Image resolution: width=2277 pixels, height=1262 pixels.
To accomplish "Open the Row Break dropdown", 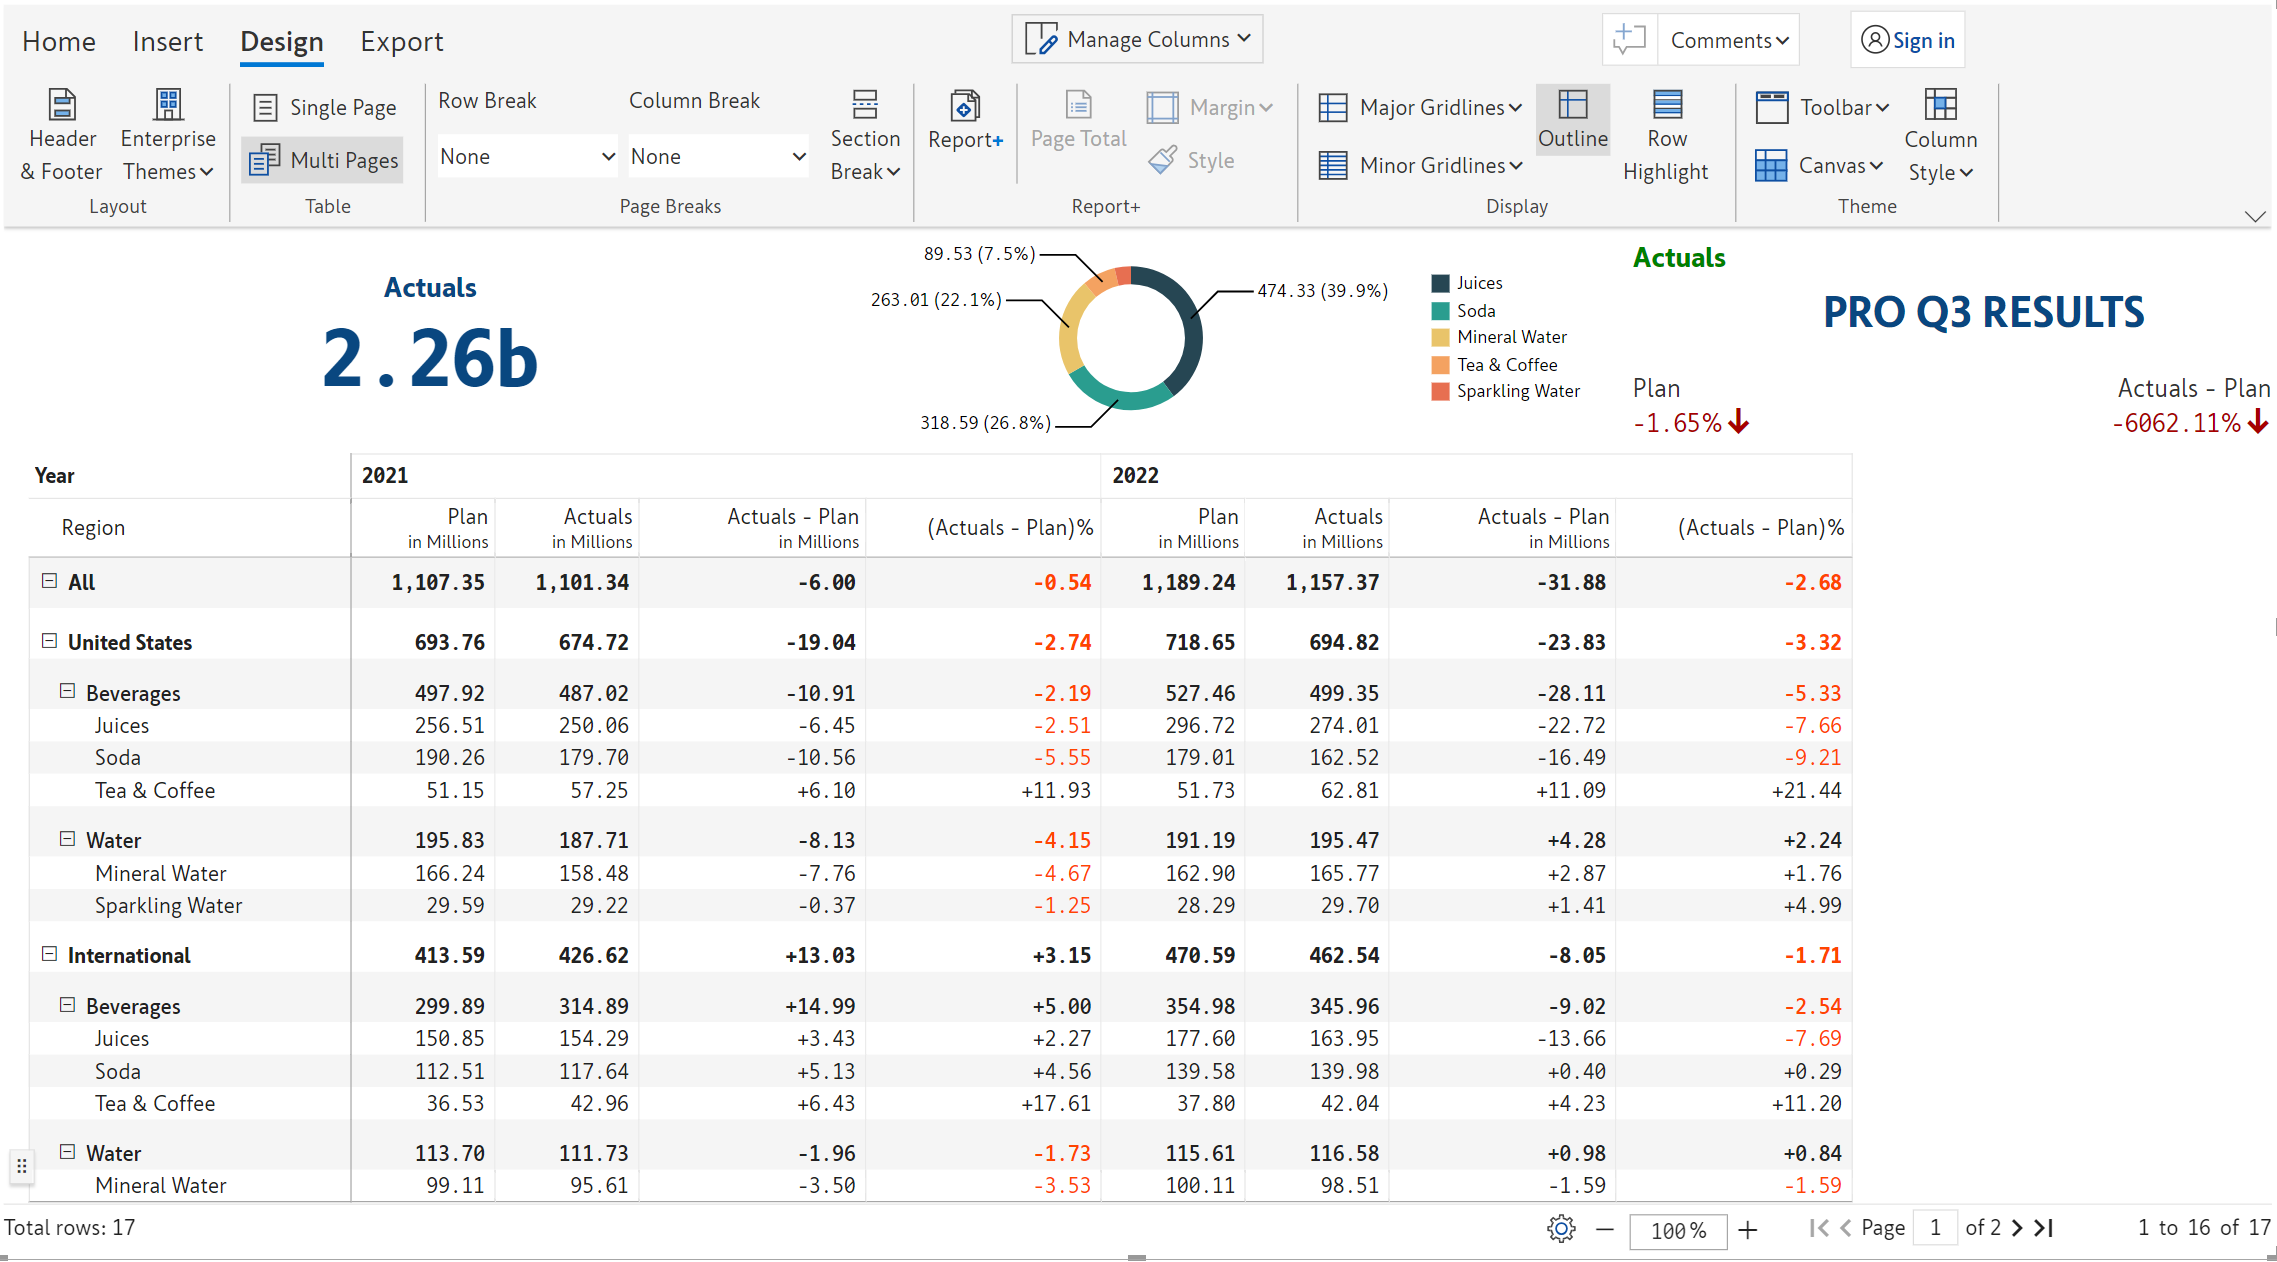I will point(527,157).
